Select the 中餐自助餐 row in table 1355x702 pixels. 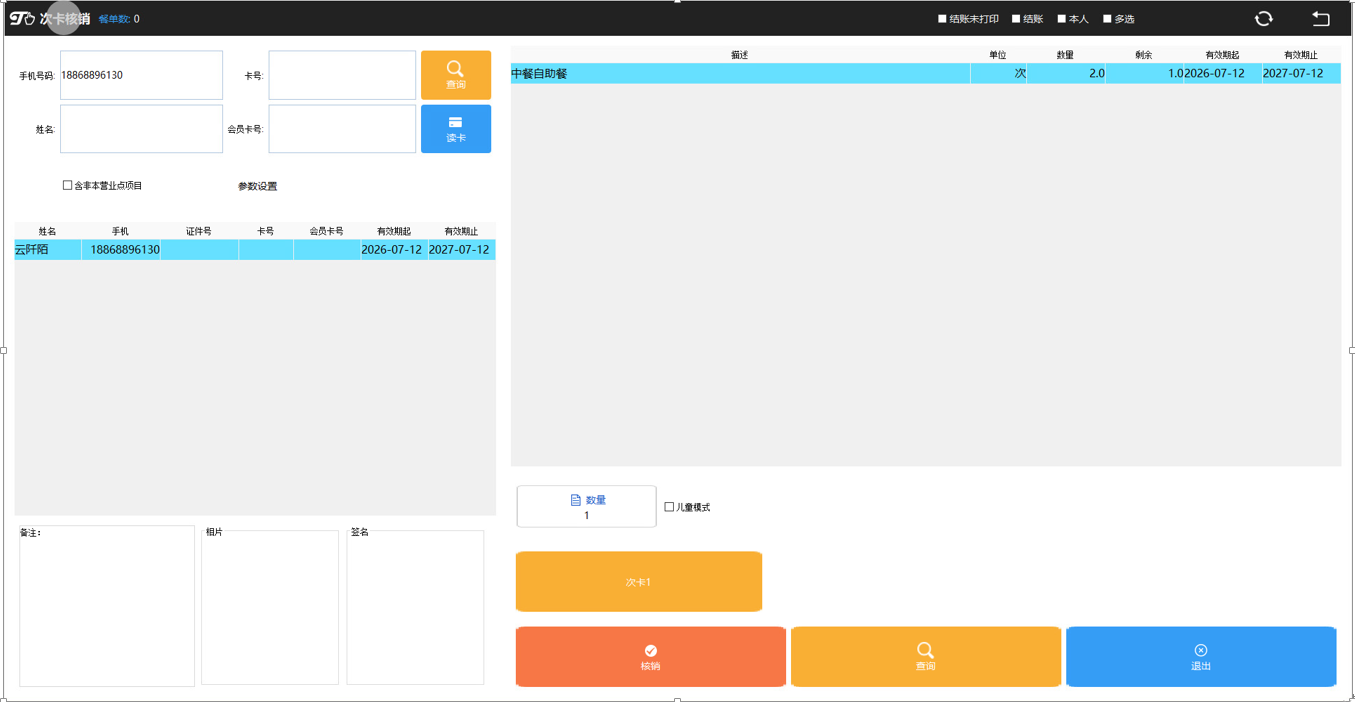(x=926, y=73)
